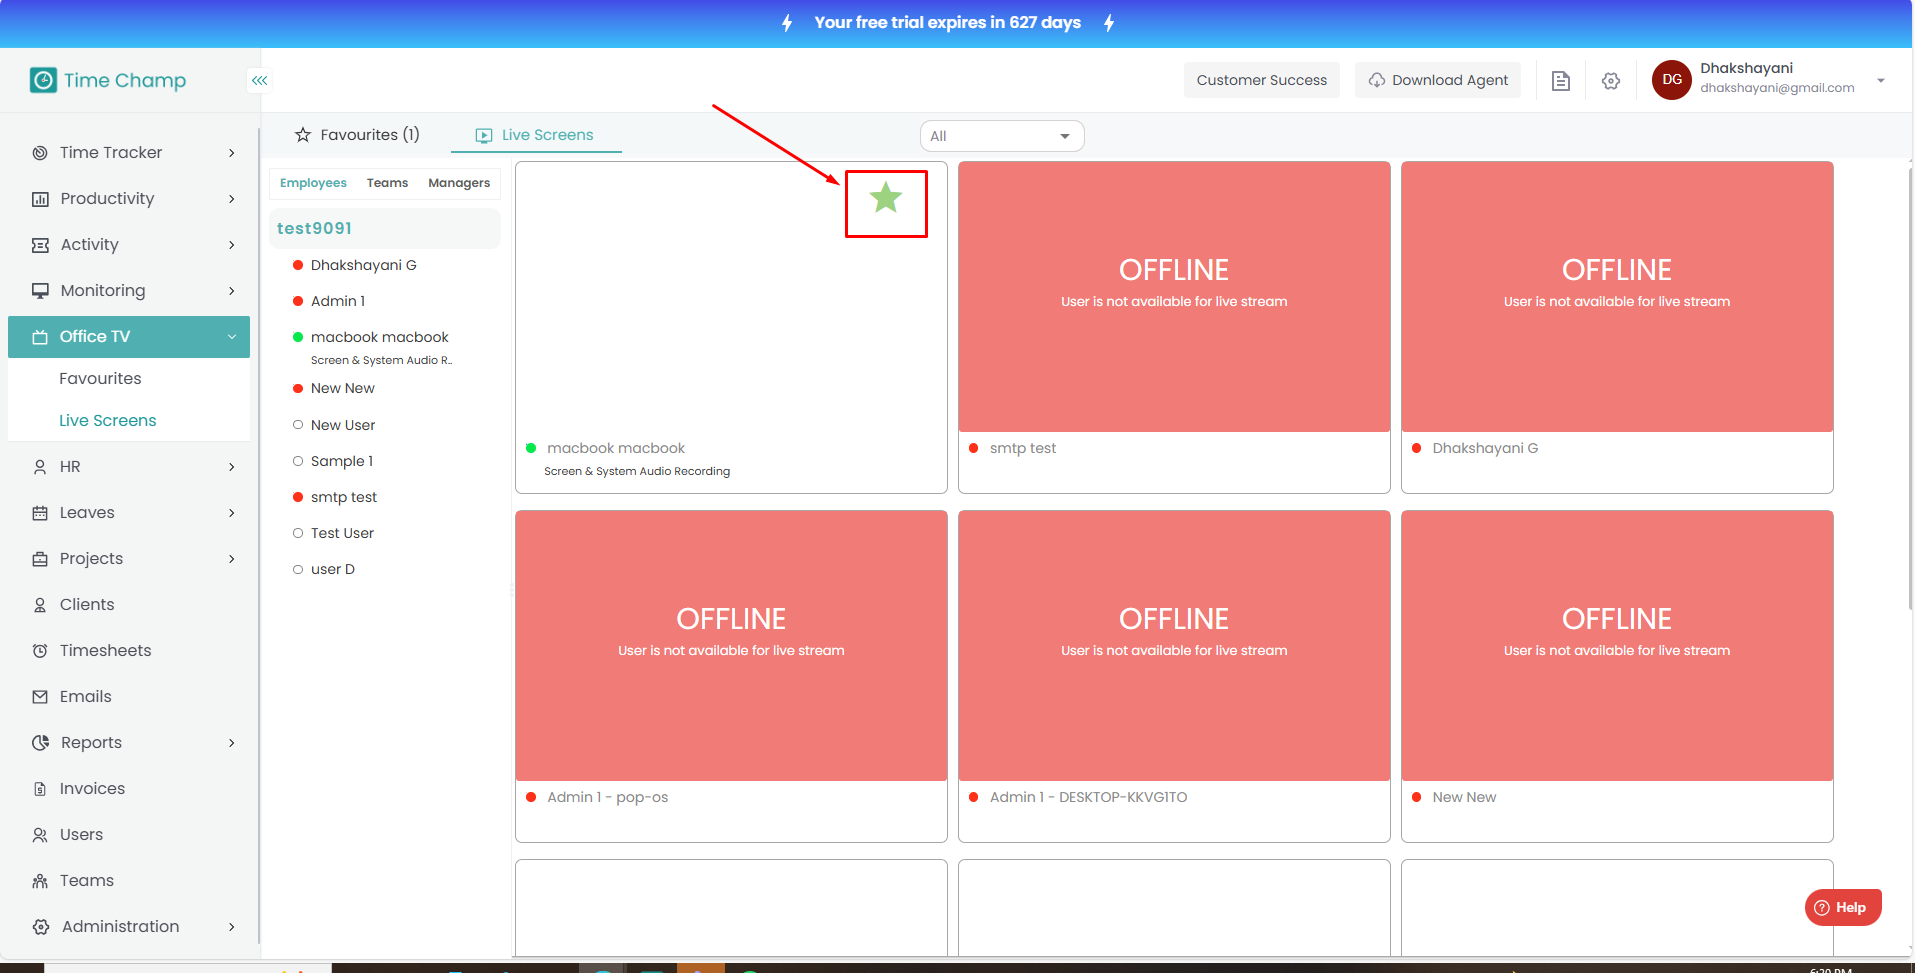Toggle favourite star on macbook macbook card
The image size is (1915, 973).
(886, 198)
